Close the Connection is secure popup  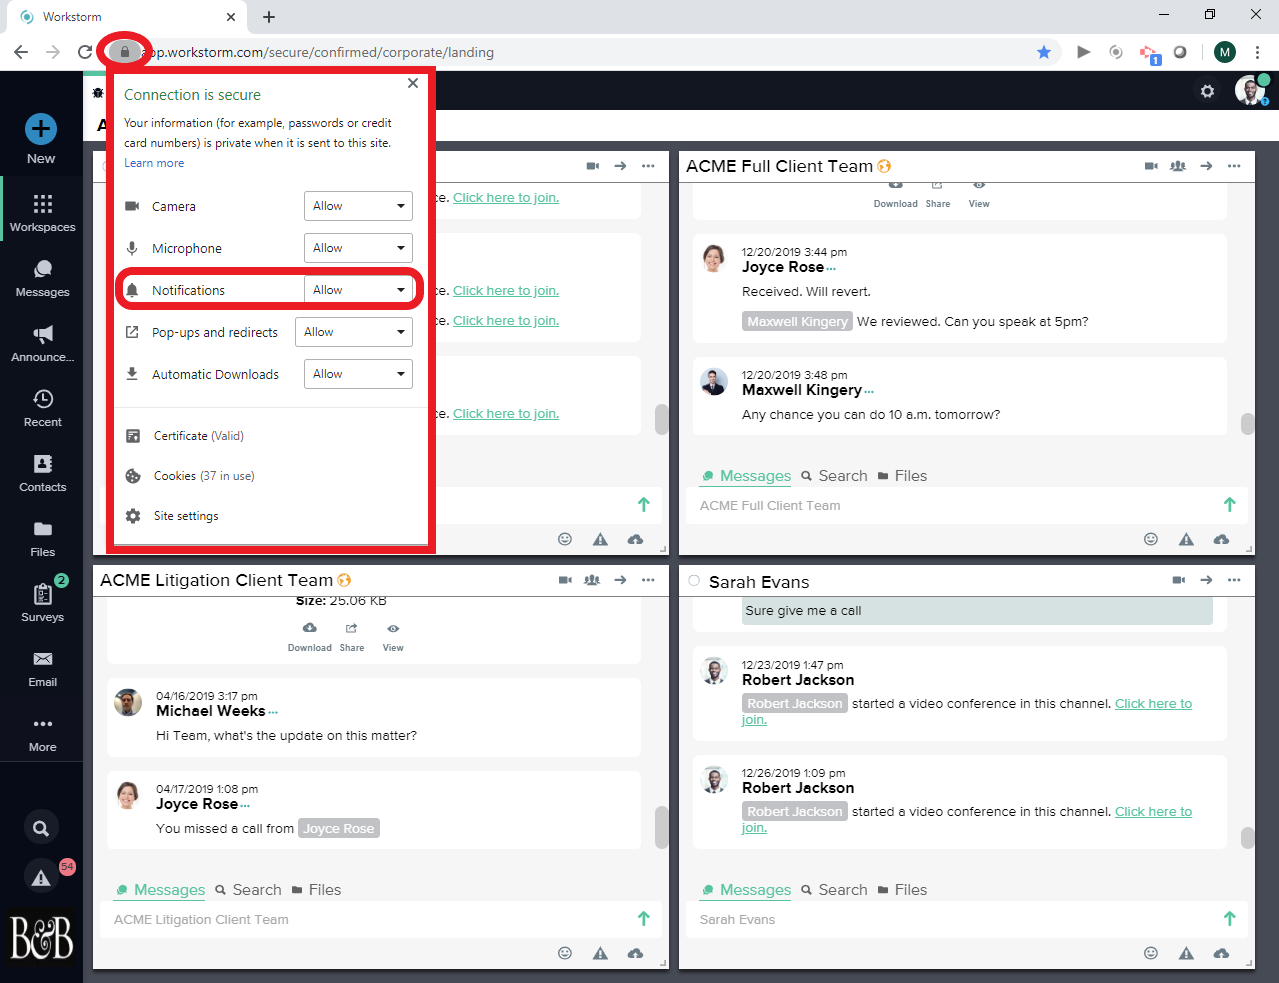(x=413, y=84)
